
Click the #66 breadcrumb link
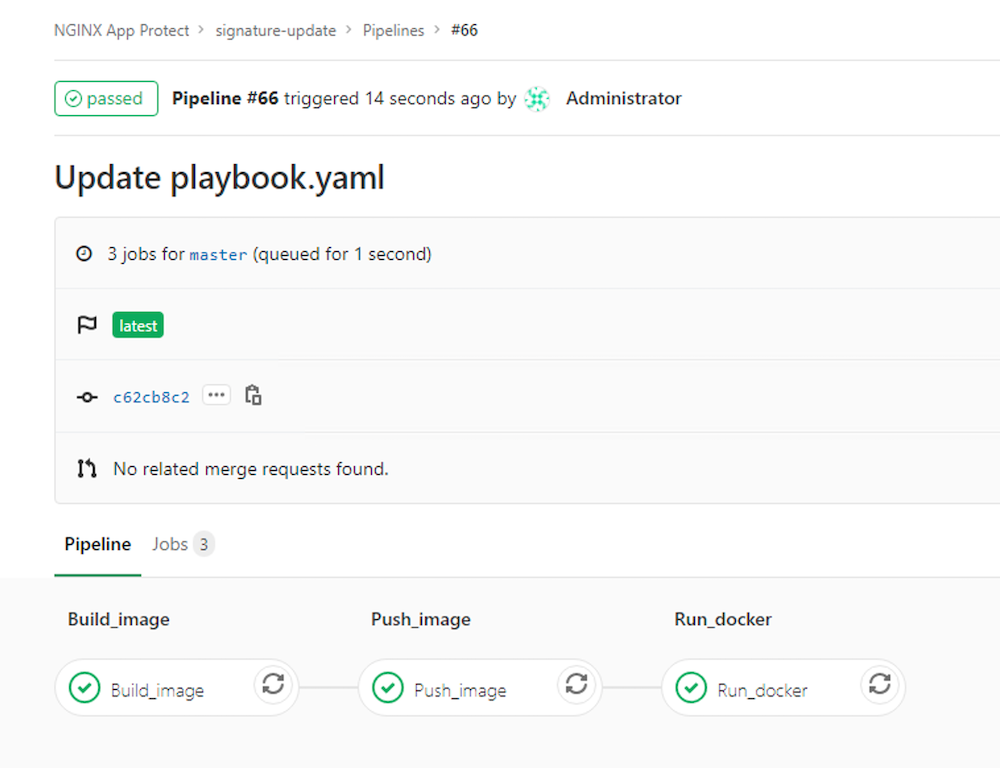(464, 31)
